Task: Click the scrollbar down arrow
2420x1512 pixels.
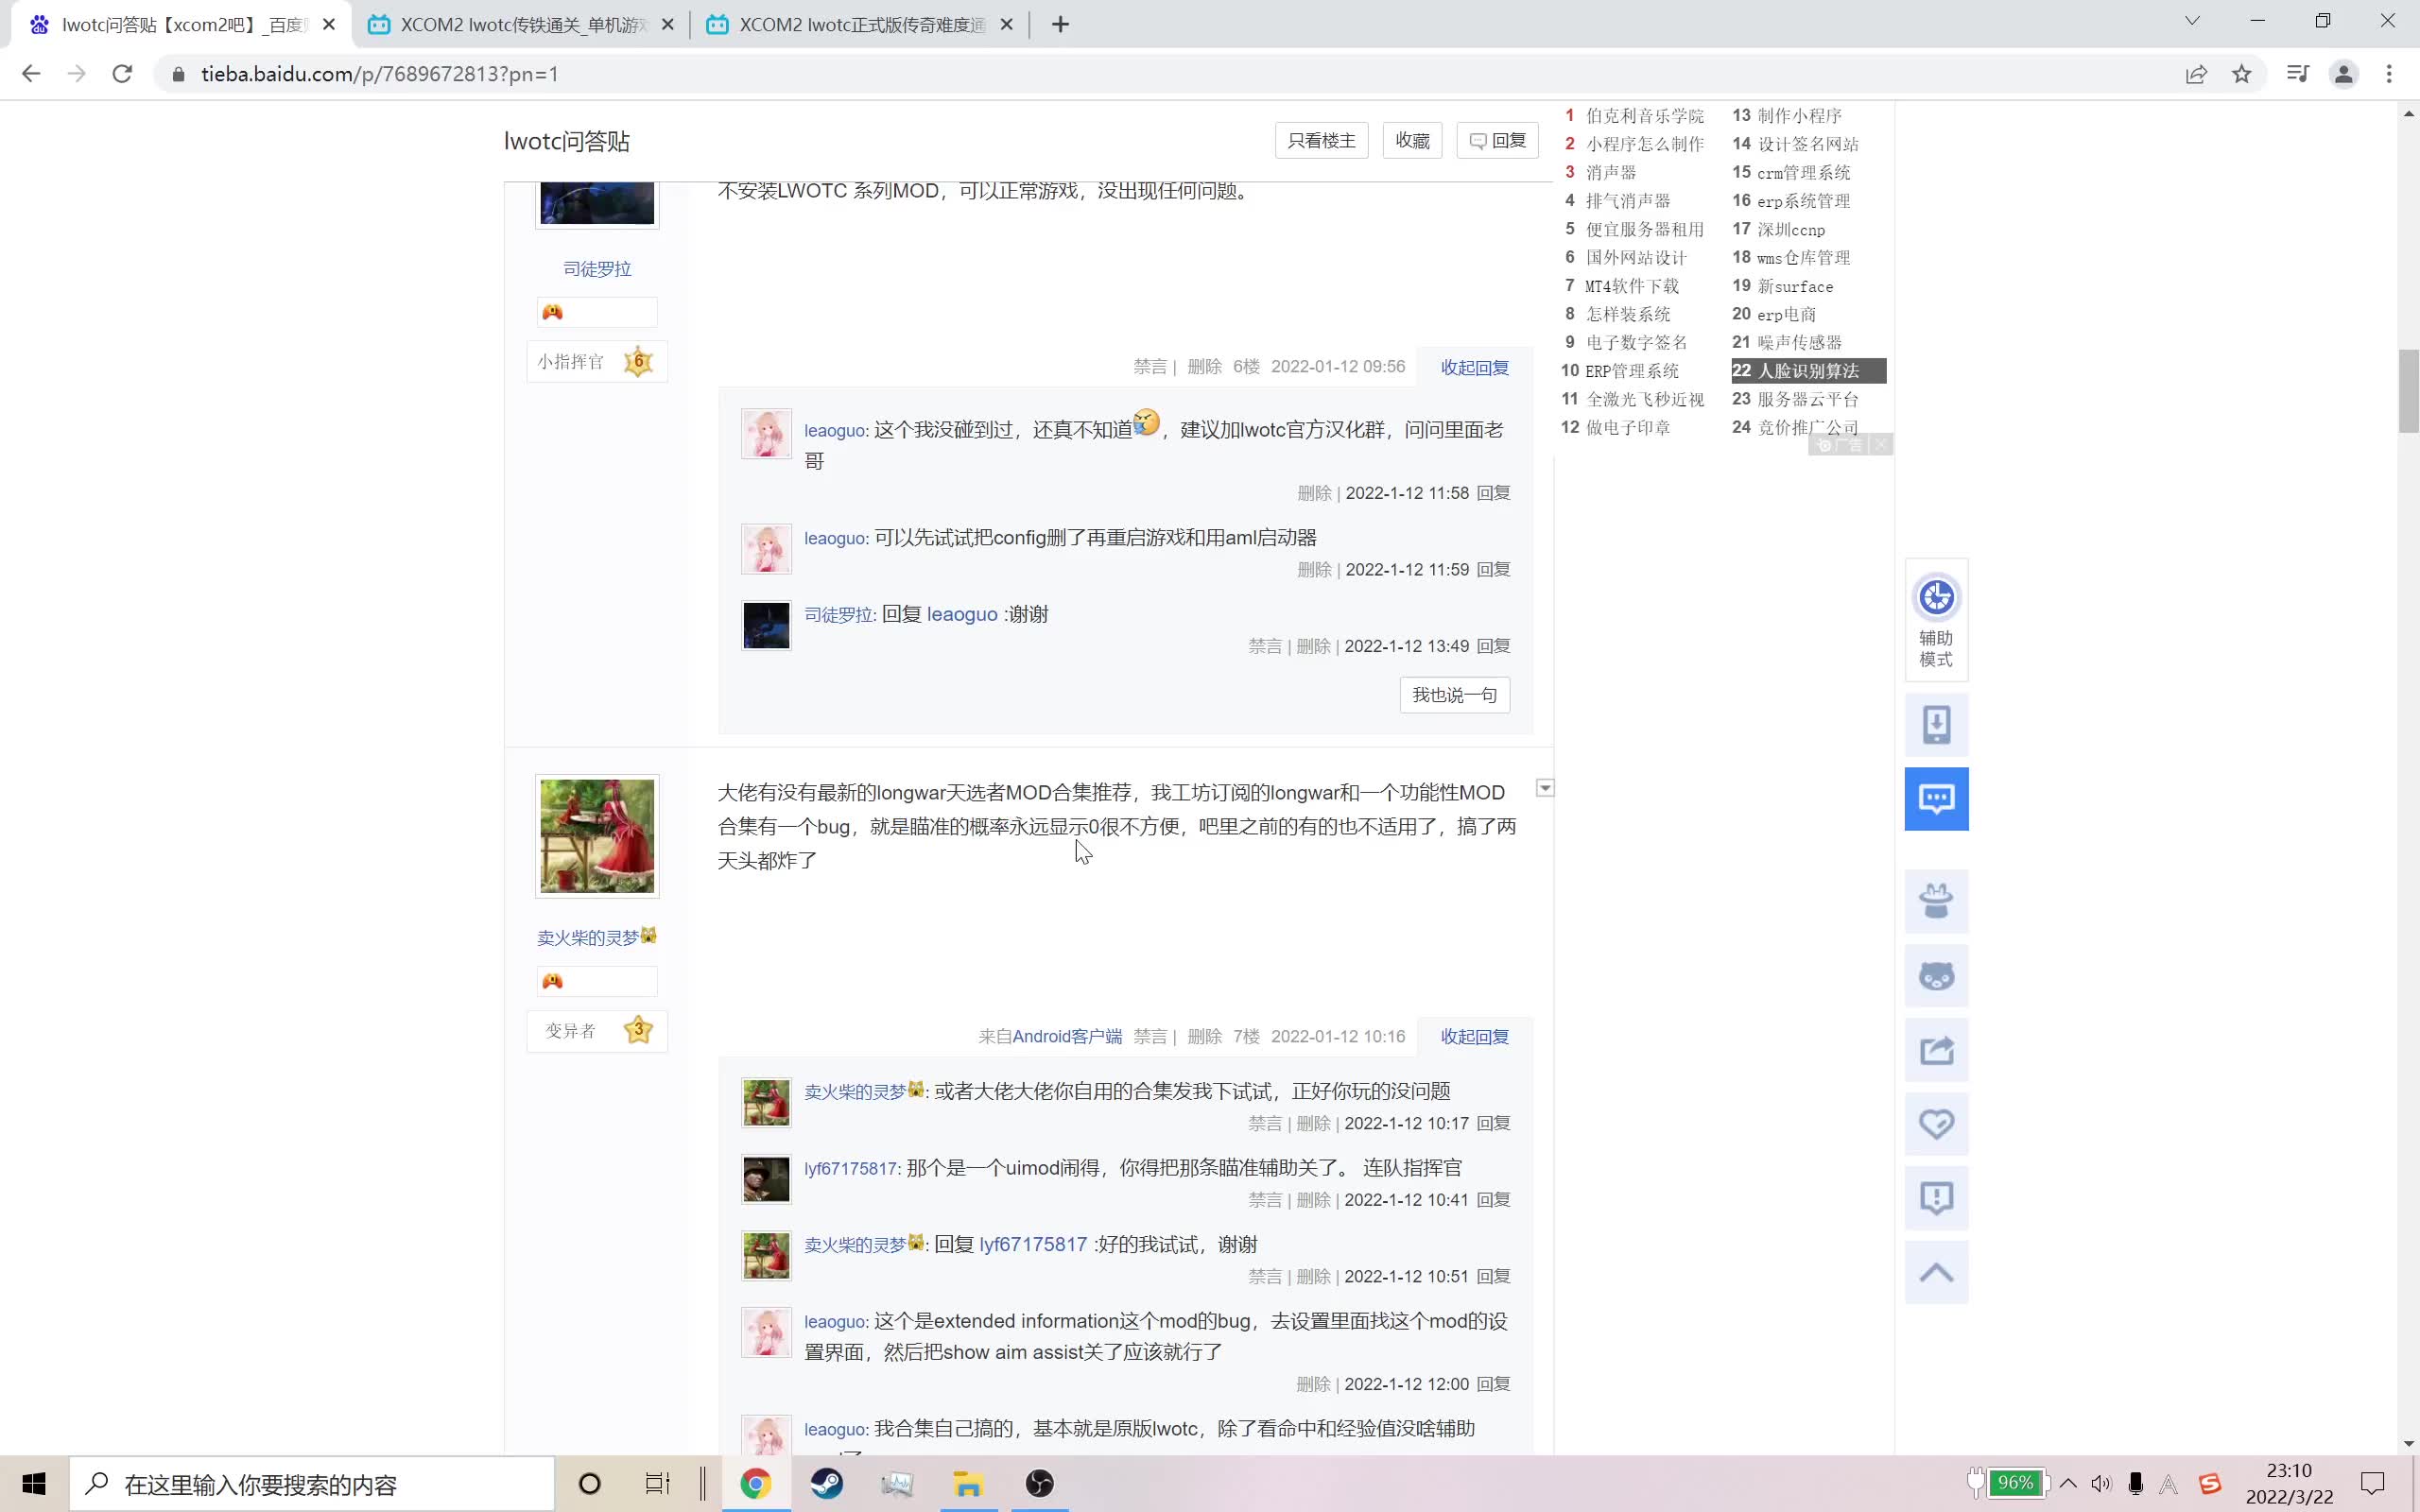Action: tap(2408, 1444)
